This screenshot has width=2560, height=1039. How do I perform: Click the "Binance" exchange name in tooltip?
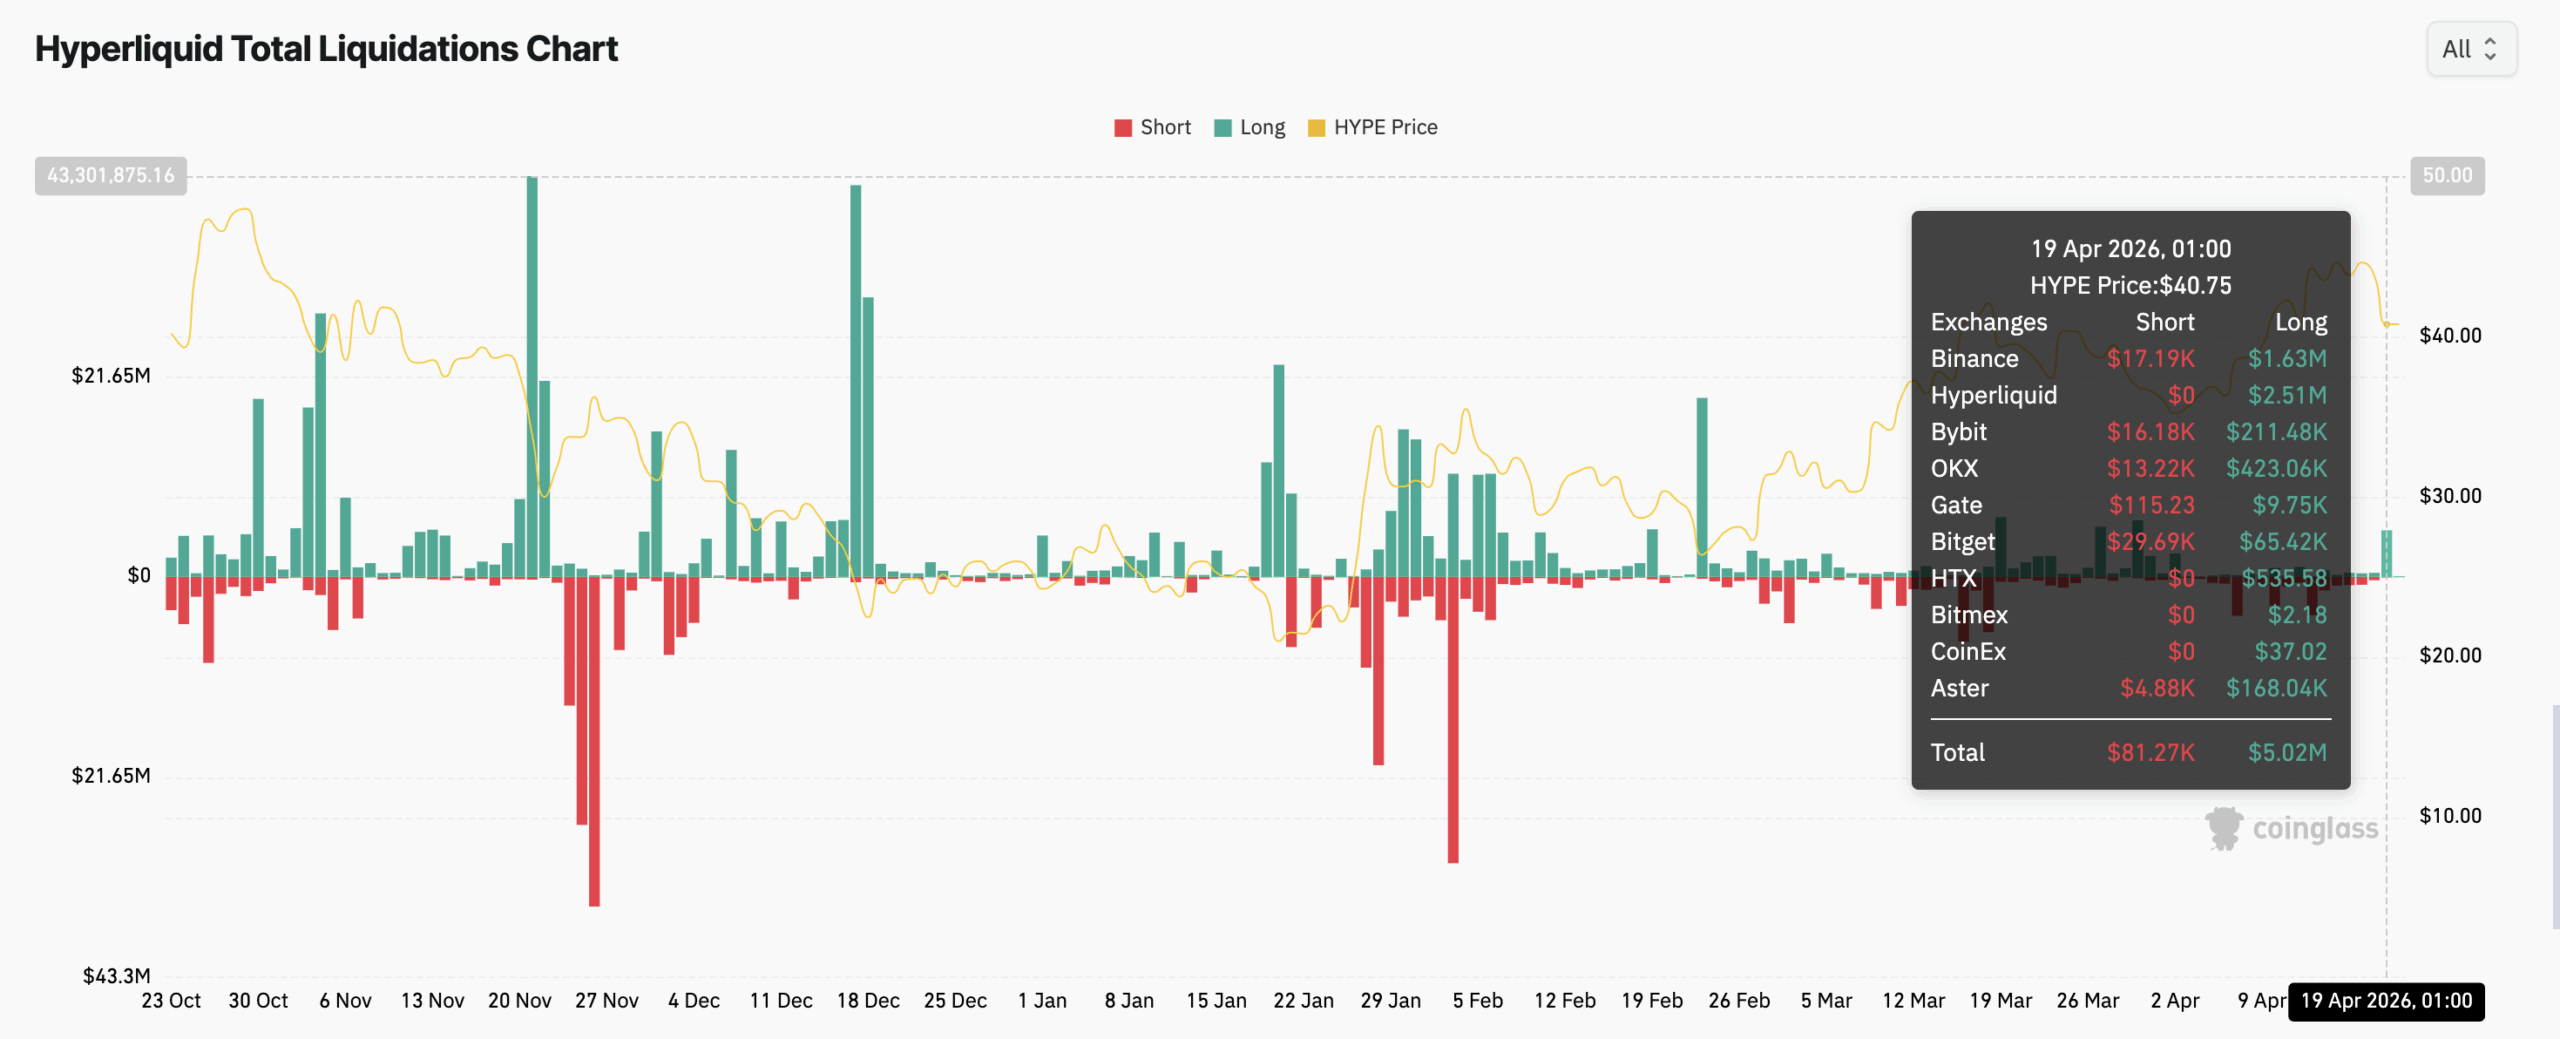click(1975, 359)
